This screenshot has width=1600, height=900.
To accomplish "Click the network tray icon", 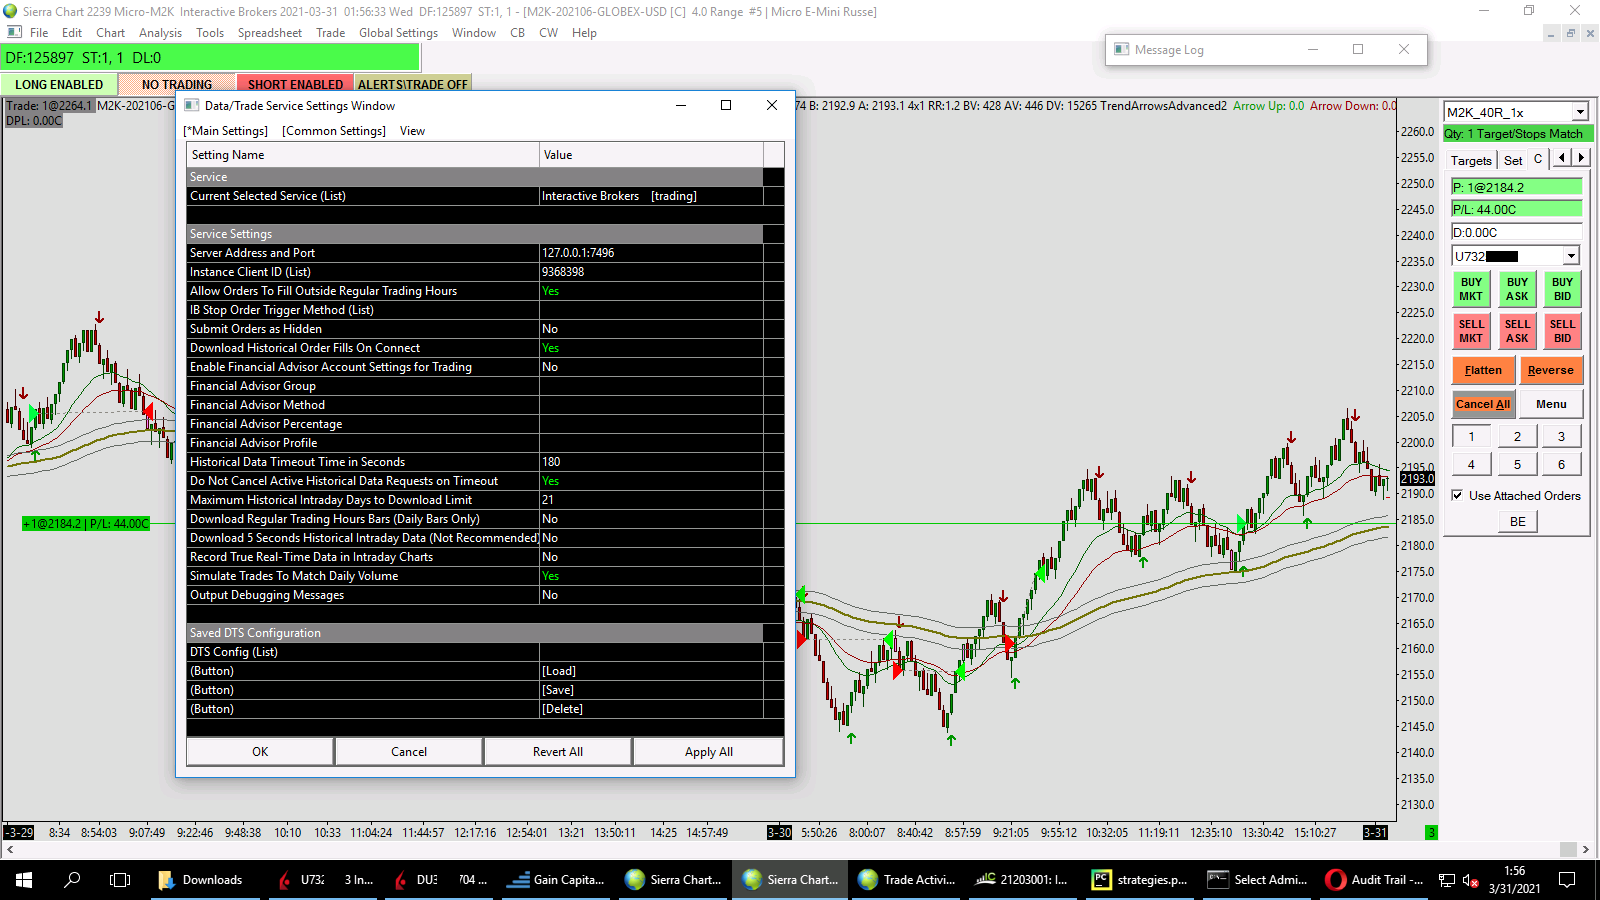I will click(x=1447, y=880).
